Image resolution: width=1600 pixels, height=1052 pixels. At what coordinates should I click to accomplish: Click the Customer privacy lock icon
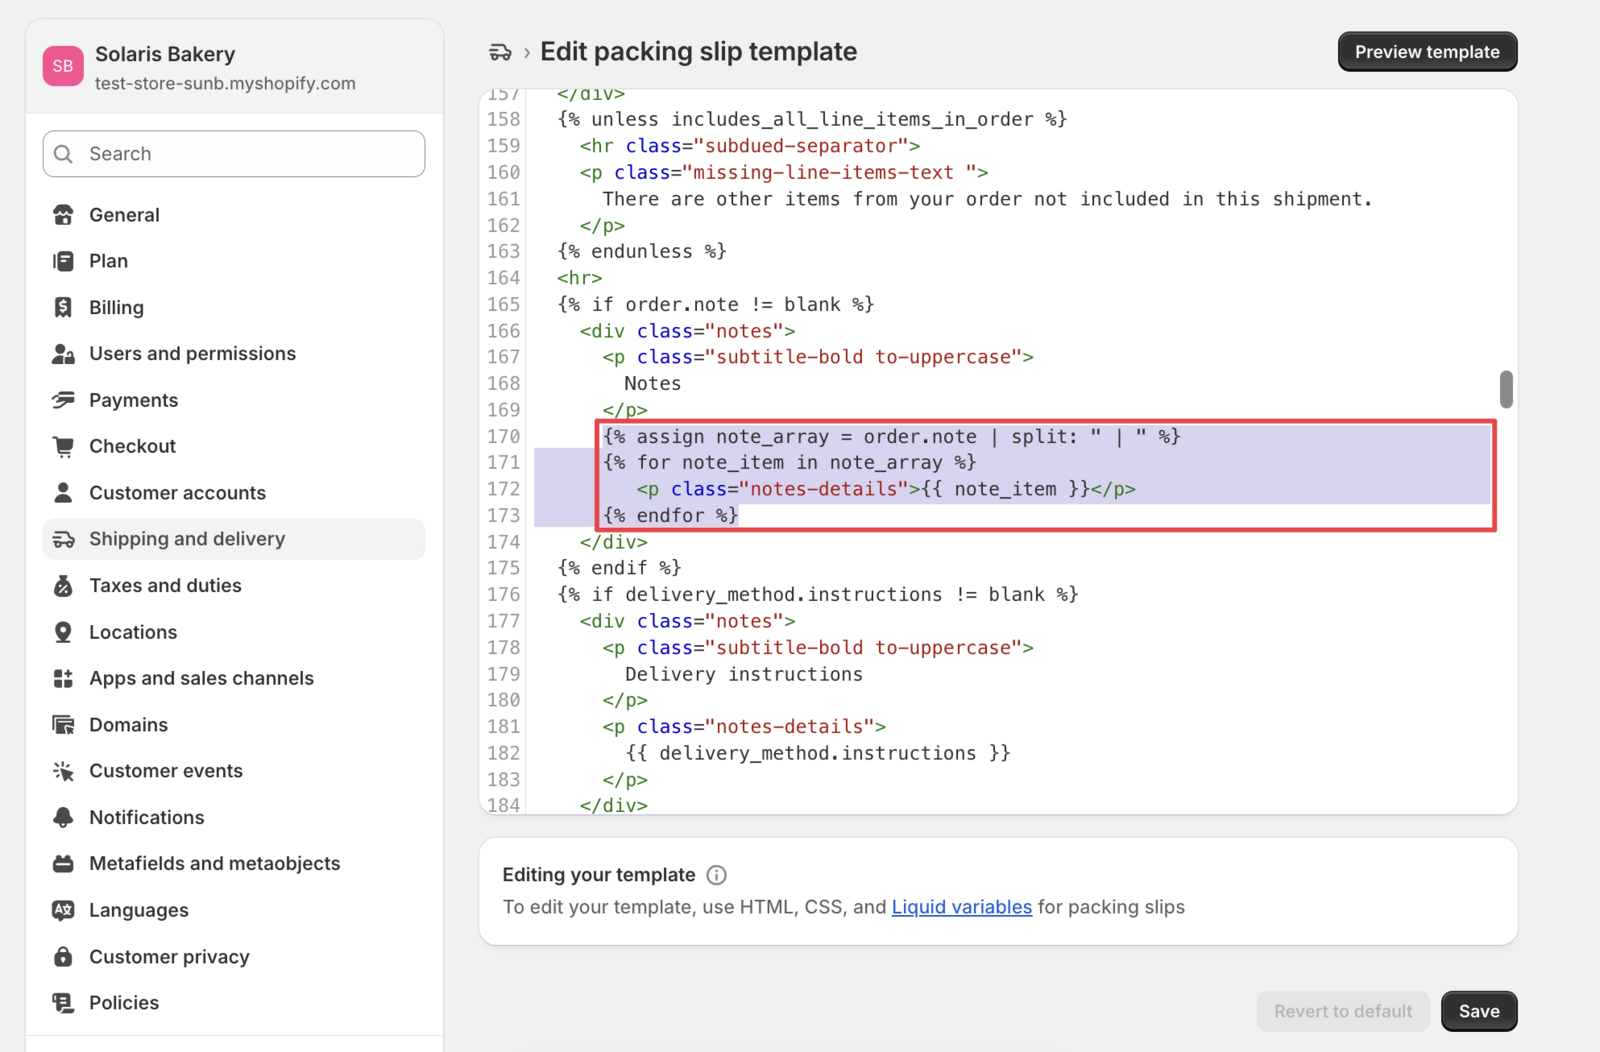pos(63,957)
